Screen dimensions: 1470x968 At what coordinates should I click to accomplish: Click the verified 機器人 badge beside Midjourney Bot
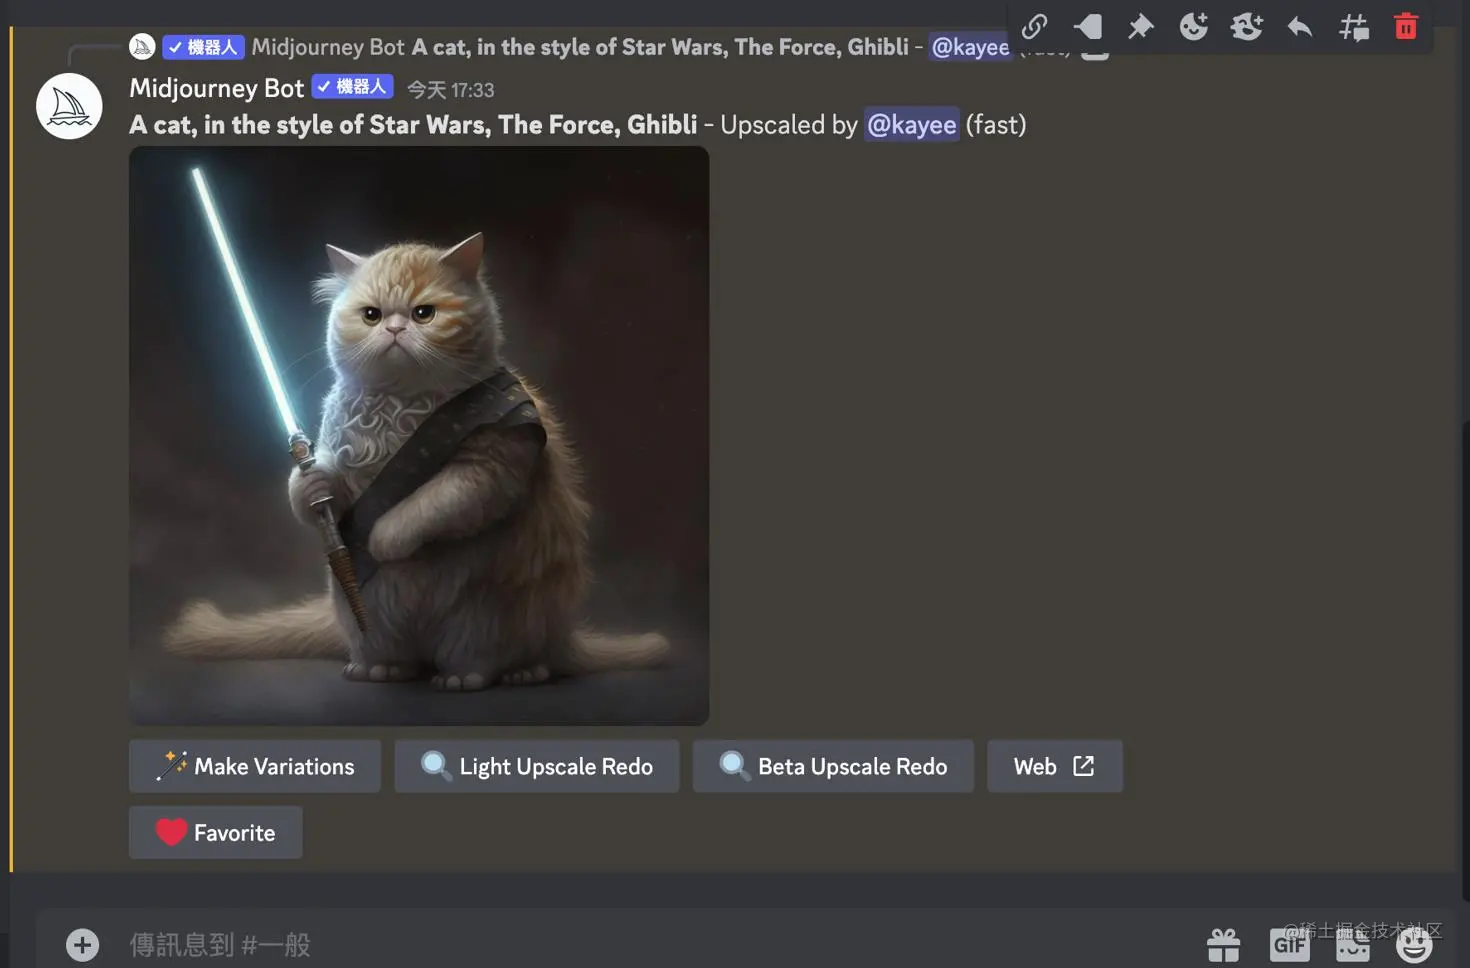pyautogui.click(x=353, y=87)
